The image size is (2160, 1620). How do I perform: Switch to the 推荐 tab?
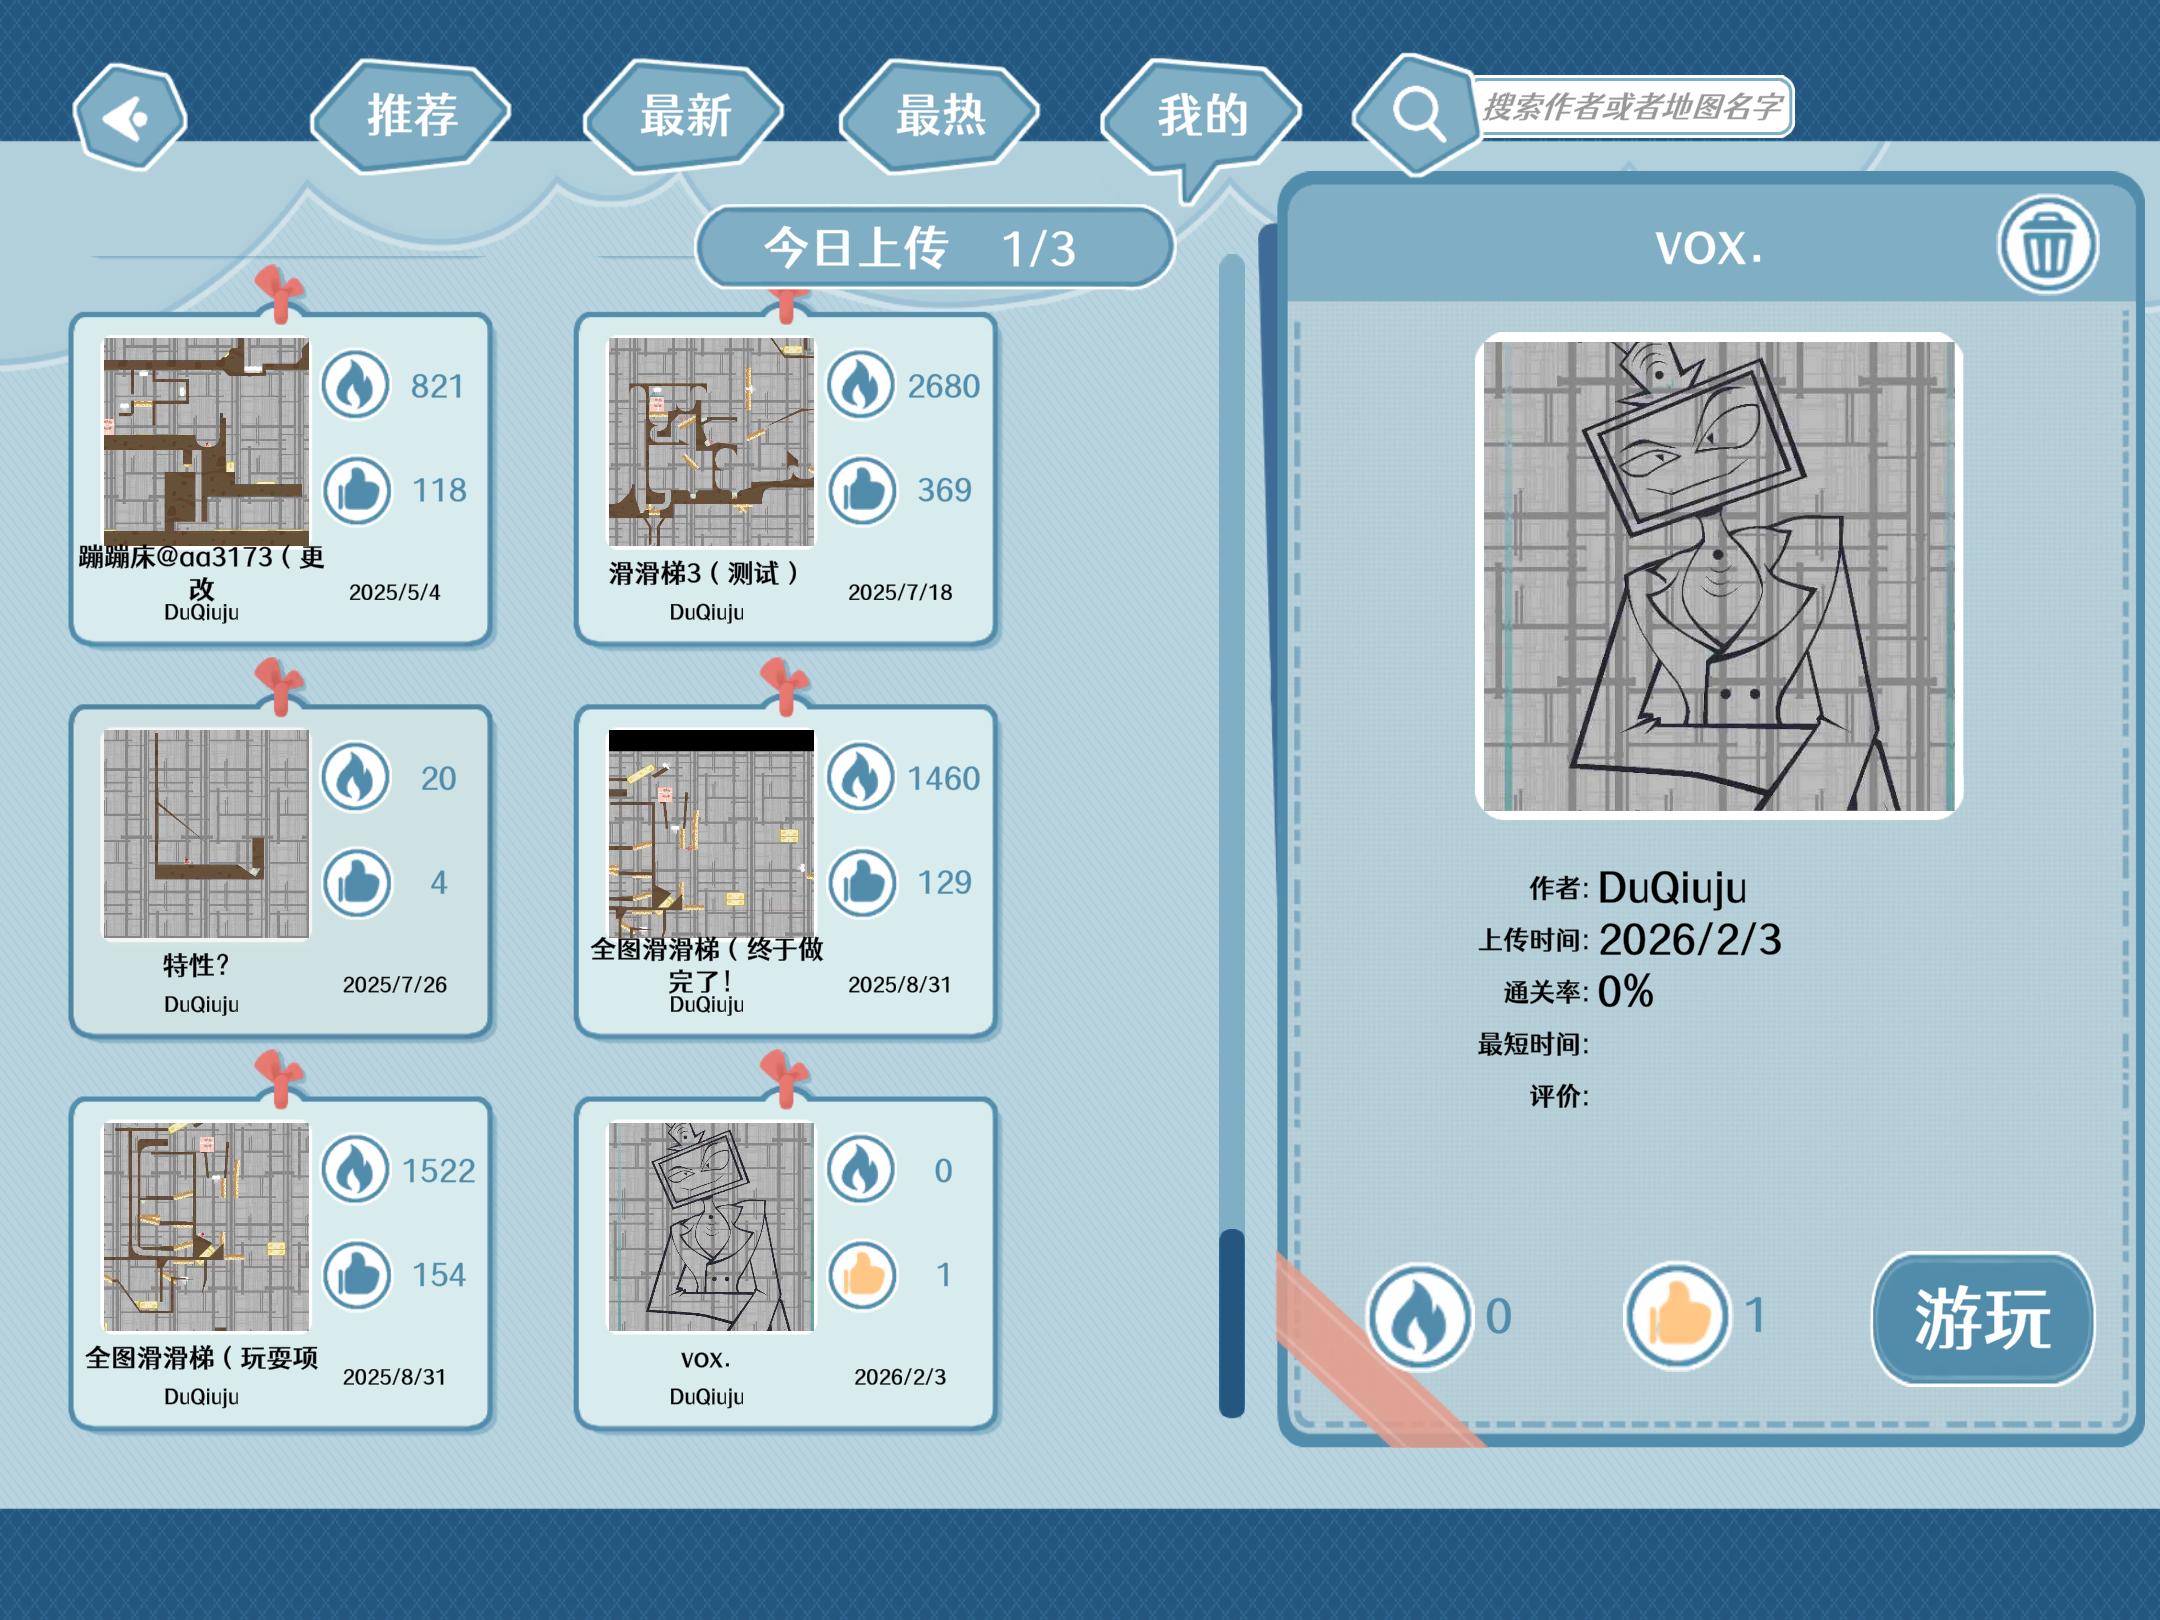click(x=412, y=116)
